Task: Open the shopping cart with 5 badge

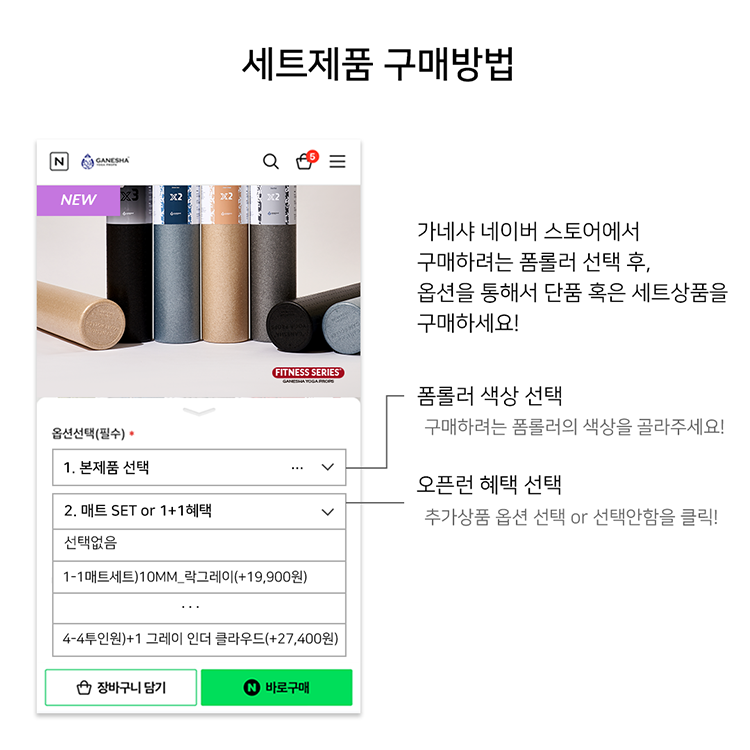Action: (x=306, y=160)
